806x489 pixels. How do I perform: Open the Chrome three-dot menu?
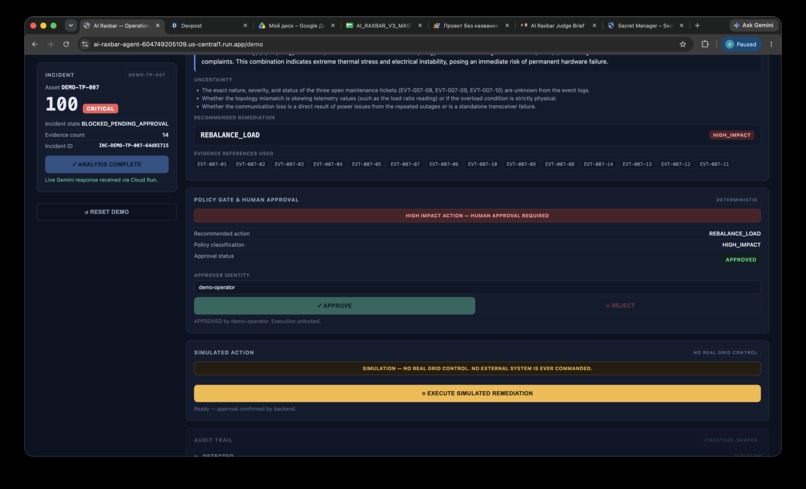pos(771,44)
